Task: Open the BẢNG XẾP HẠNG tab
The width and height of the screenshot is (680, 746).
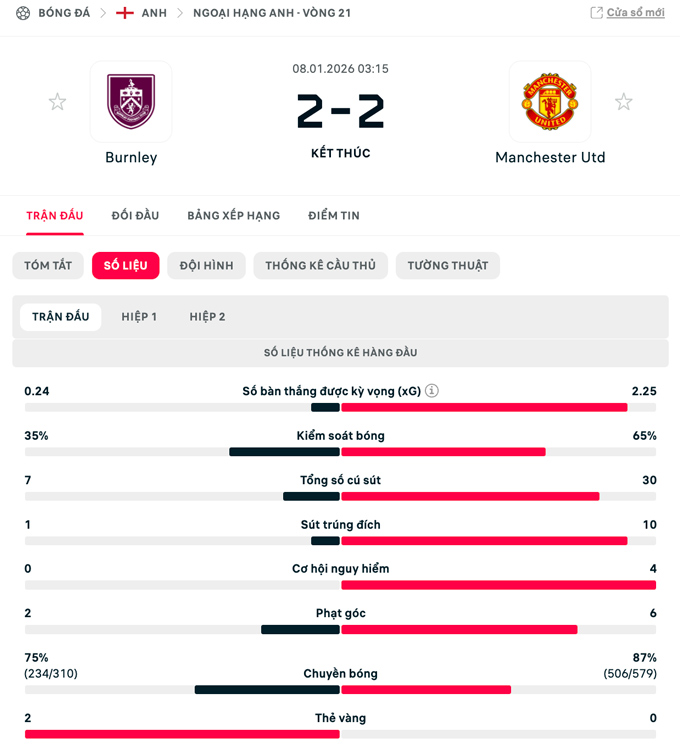Action: pyautogui.click(x=233, y=216)
